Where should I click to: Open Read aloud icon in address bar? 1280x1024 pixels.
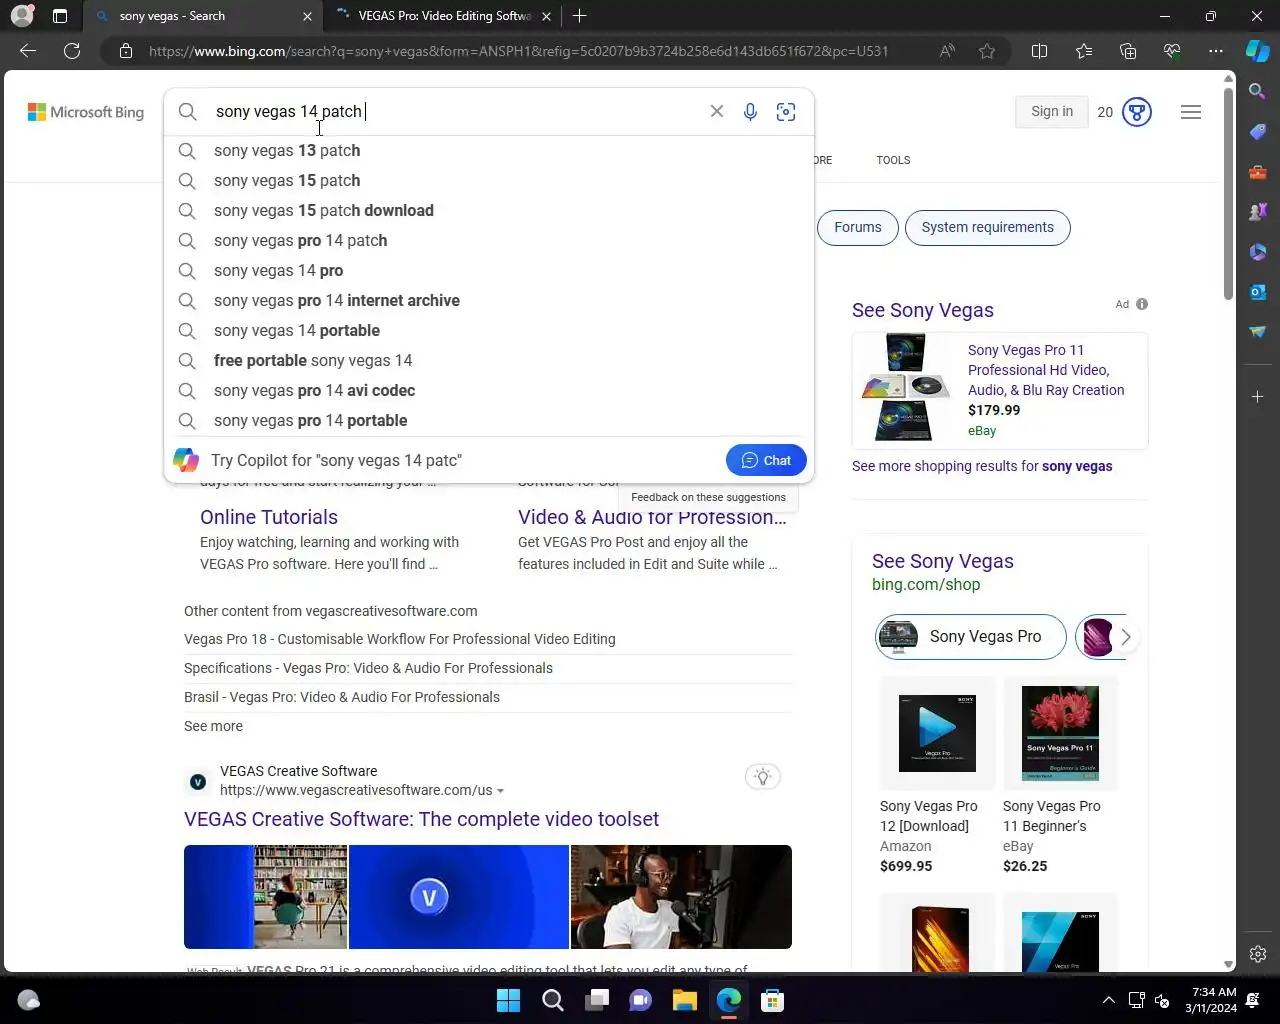[x=946, y=51]
